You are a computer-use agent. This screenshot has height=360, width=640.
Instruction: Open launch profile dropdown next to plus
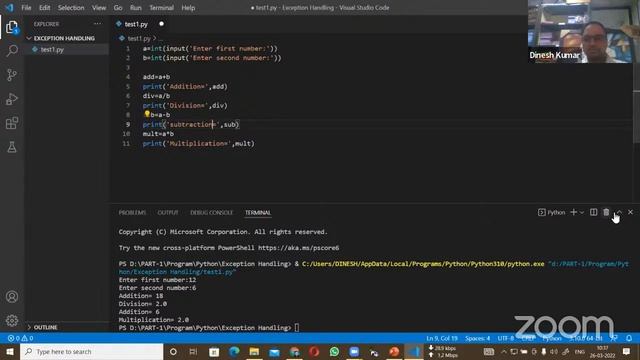coord(582,212)
